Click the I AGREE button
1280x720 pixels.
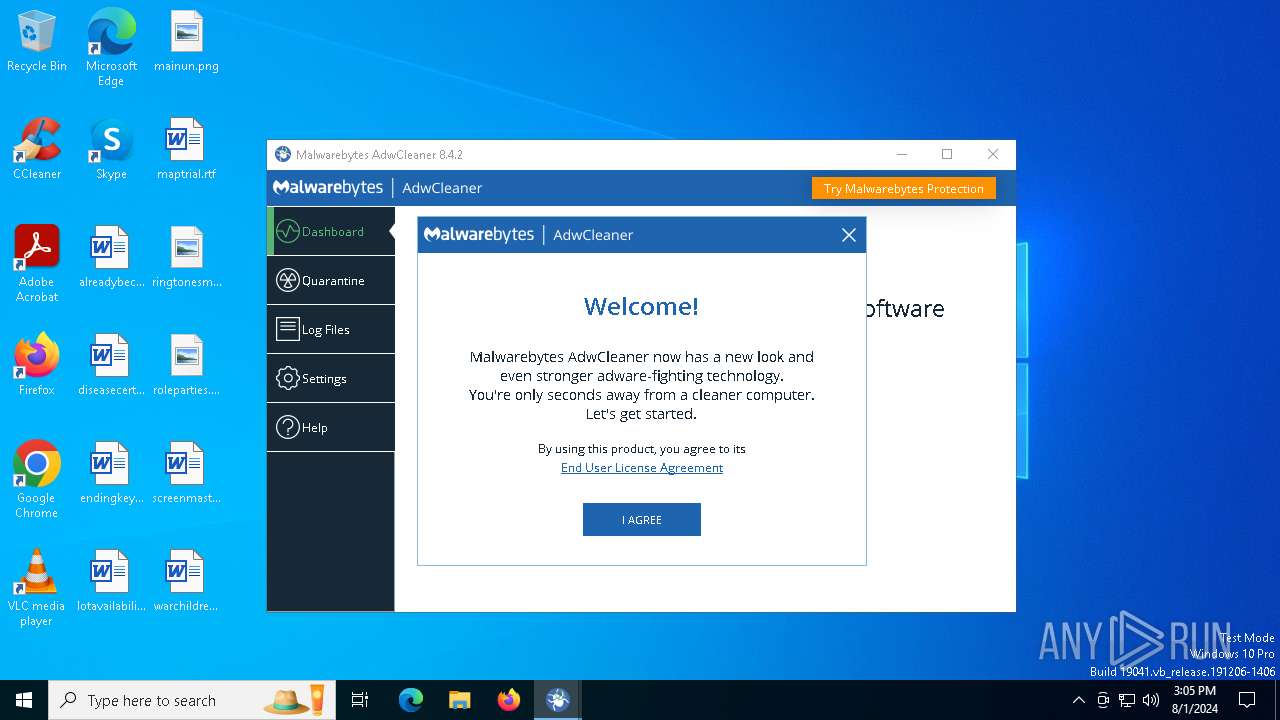pos(642,520)
